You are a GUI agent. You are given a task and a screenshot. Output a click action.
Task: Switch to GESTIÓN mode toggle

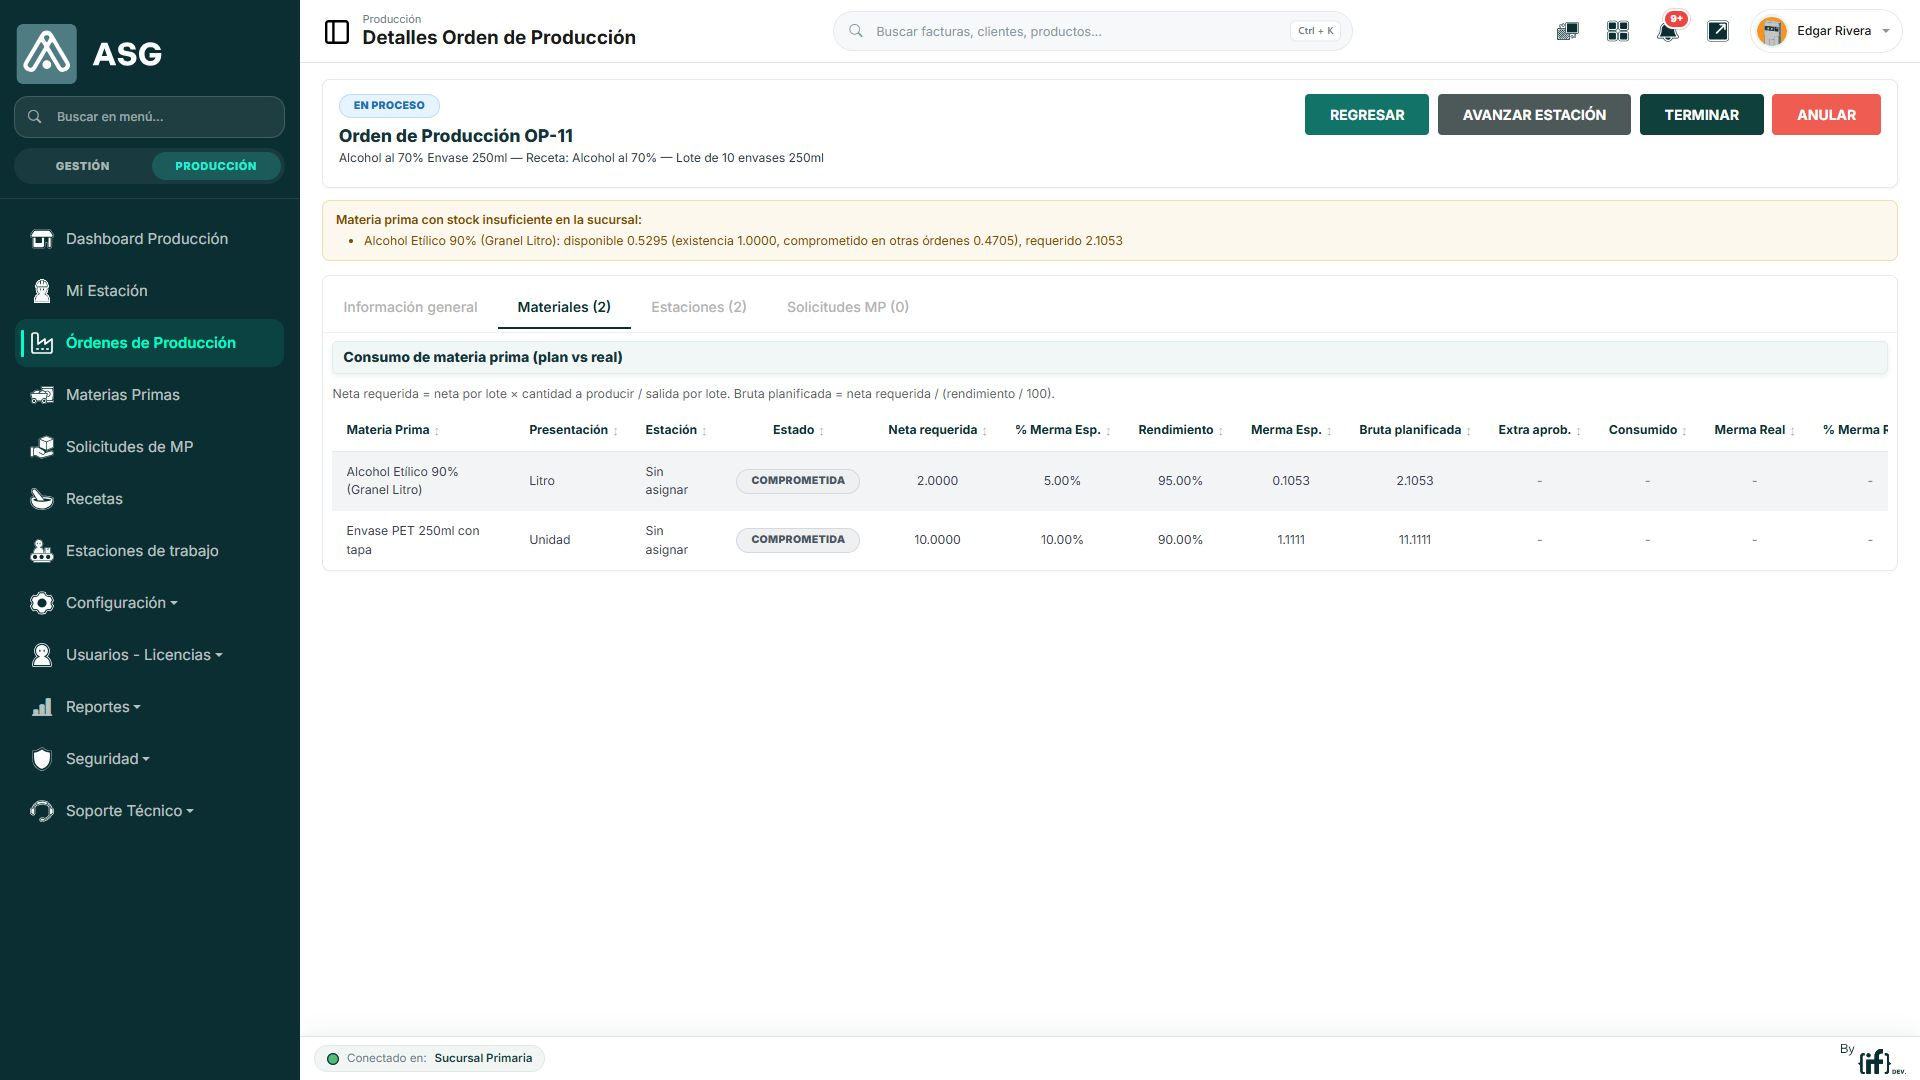point(83,166)
